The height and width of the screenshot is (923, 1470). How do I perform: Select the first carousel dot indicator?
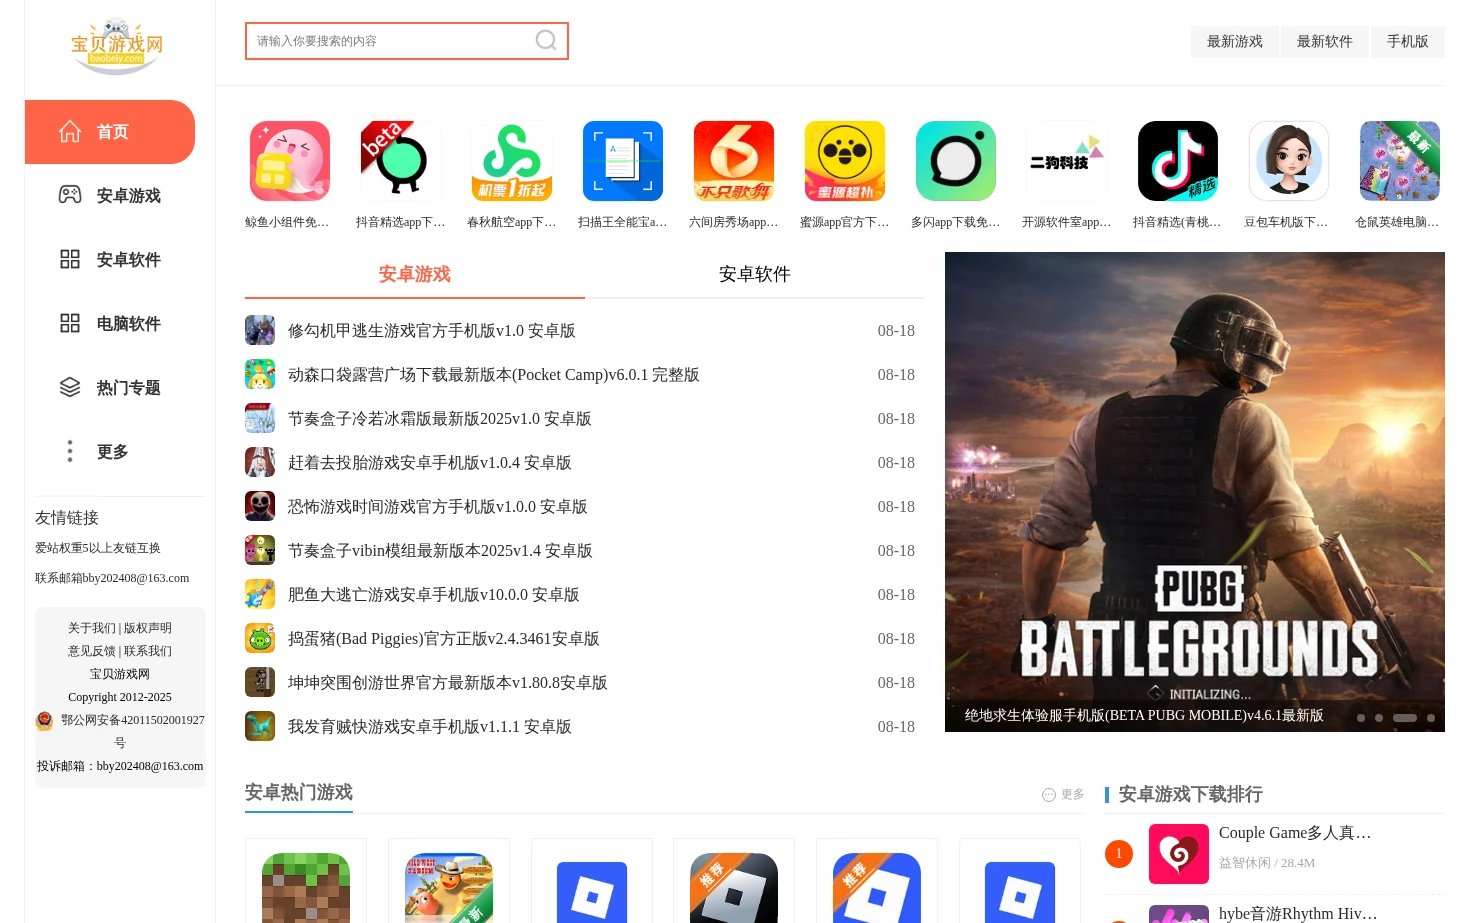(1361, 718)
